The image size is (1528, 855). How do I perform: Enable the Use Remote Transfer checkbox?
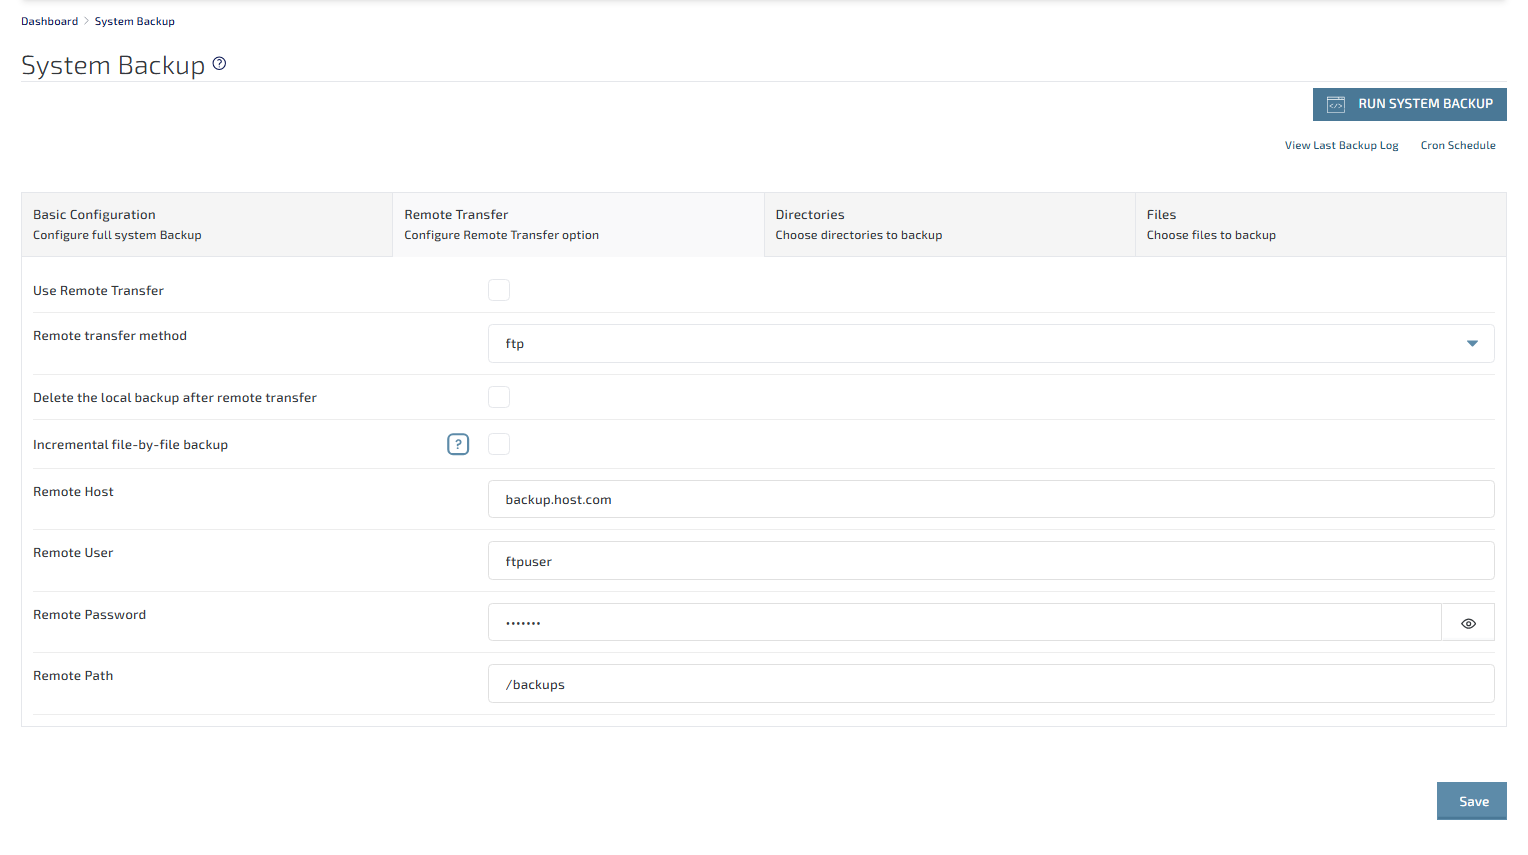[x=499, y=290]
